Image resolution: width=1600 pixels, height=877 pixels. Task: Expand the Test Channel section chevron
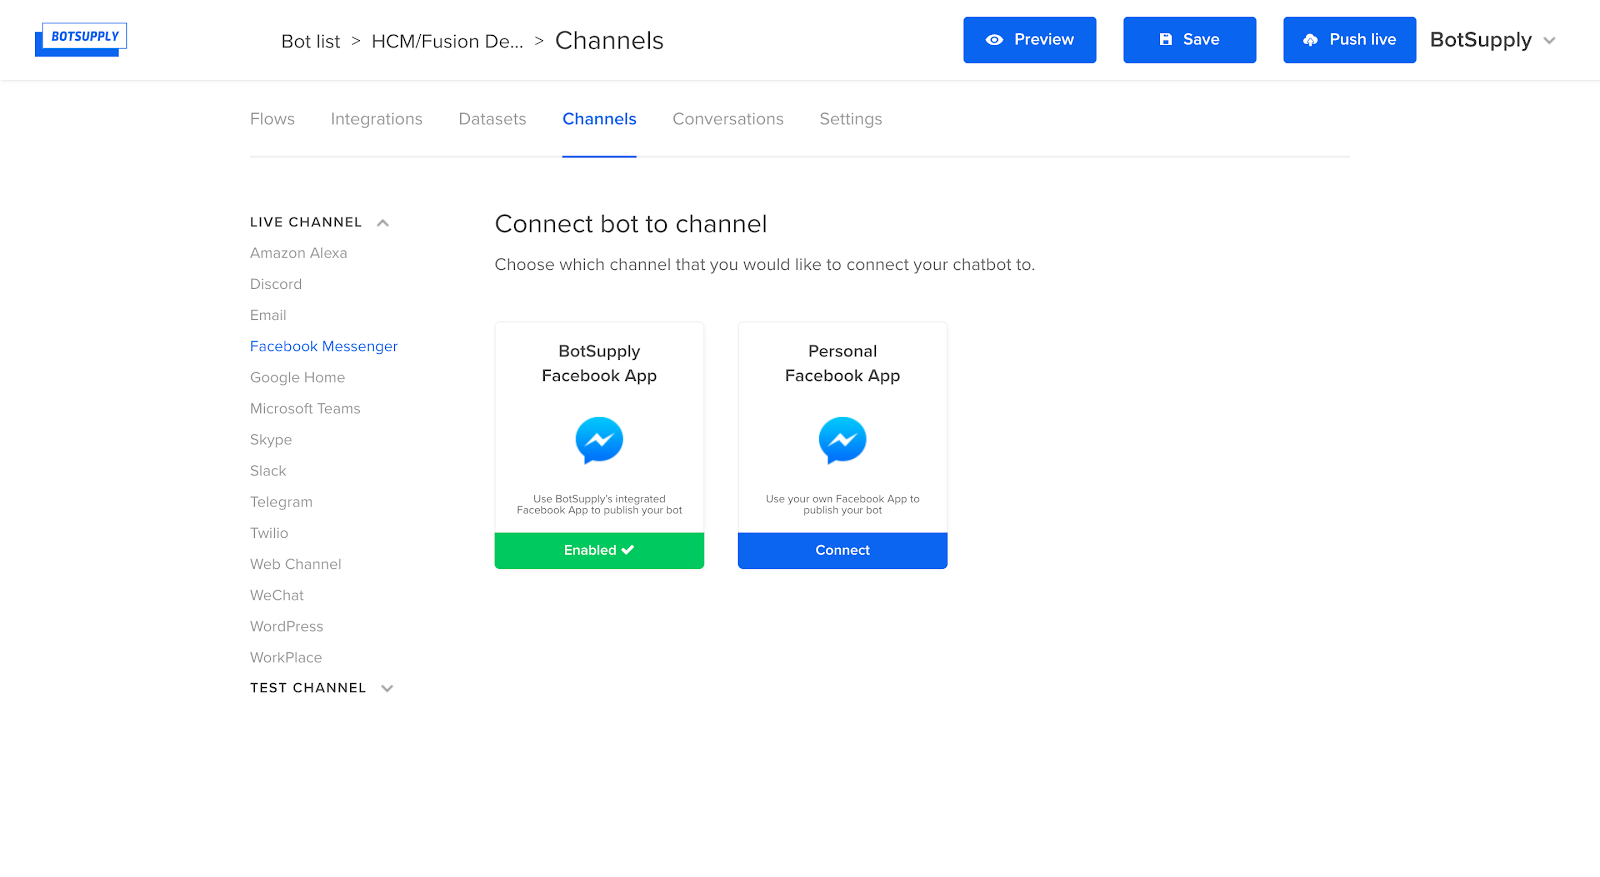(388, 688)
